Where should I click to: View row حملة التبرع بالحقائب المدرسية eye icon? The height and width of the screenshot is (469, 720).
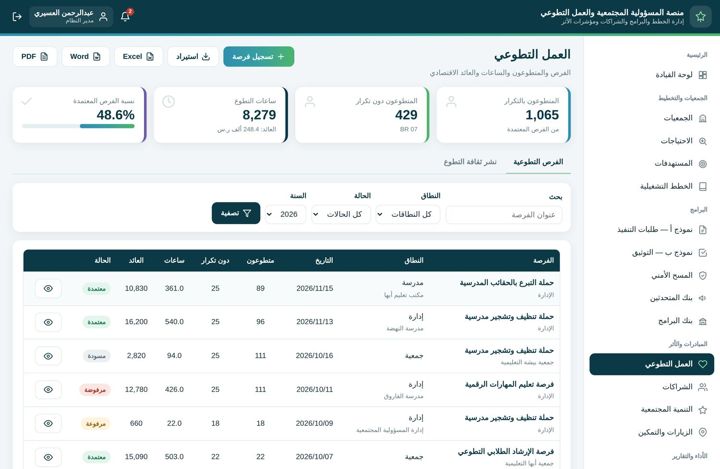(48, 288)
